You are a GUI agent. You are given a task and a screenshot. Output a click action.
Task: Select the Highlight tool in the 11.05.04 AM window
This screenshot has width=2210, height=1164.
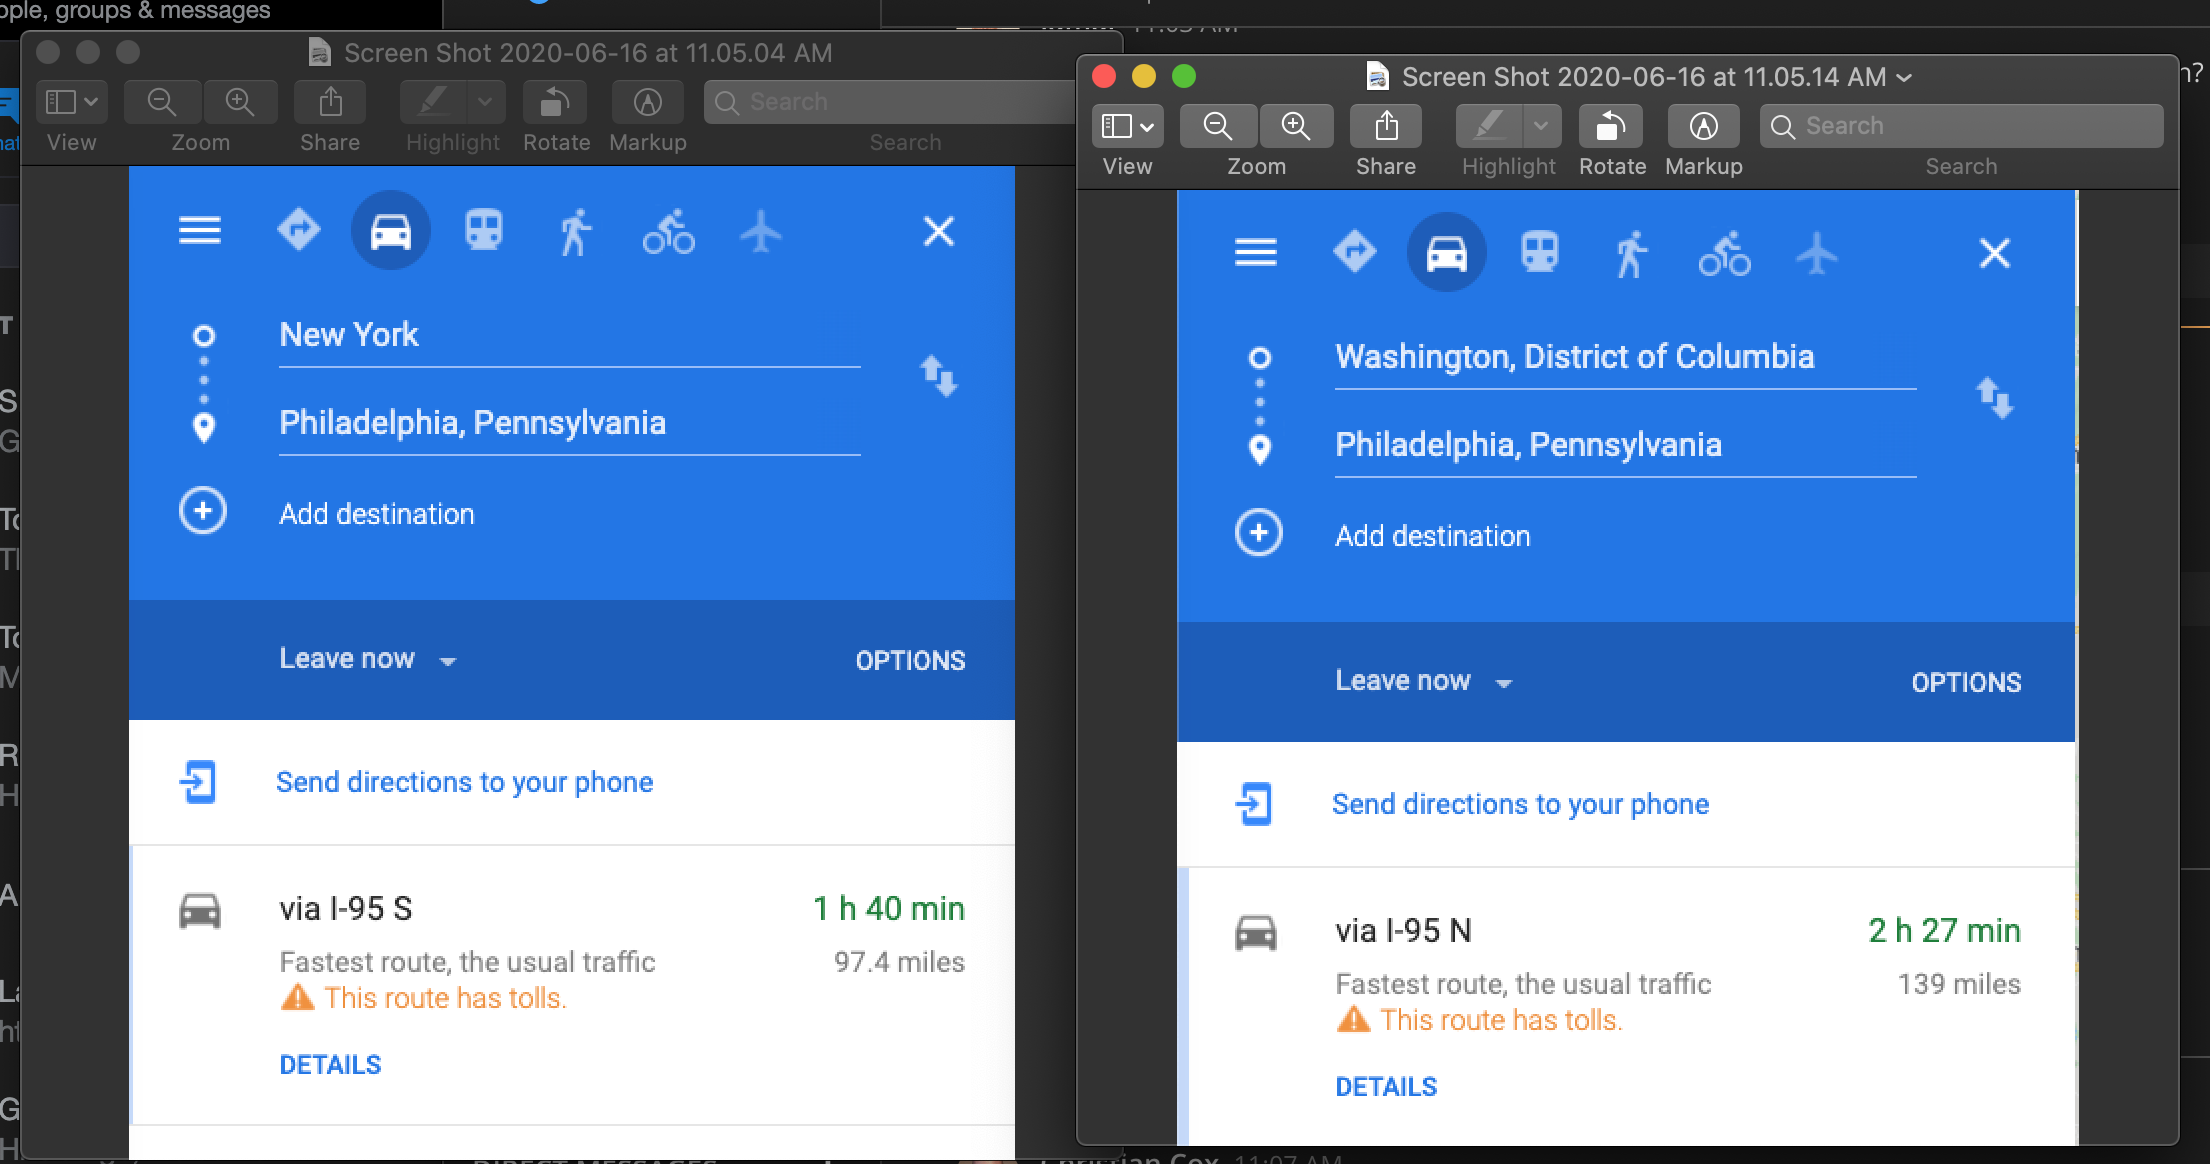433,102
